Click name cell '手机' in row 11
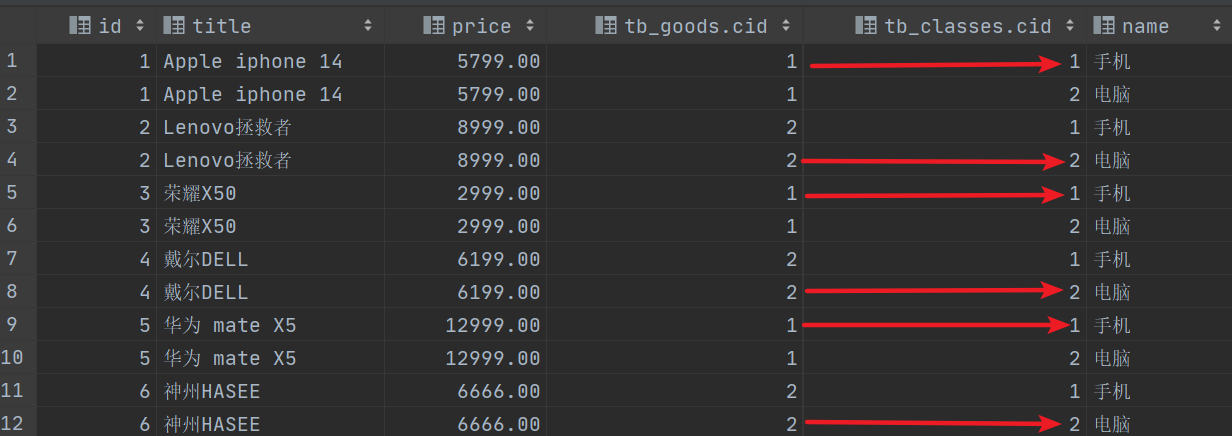The width and height of the screenshot is (1232, 436). pos(1112,391)
